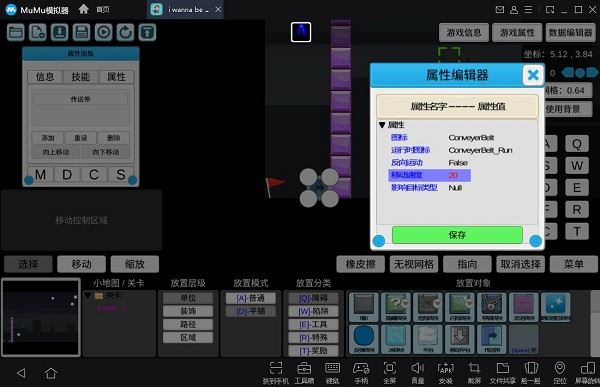Collapse the 关卡 folder tree node
600x387 pixels.
[x=88, y=295]
